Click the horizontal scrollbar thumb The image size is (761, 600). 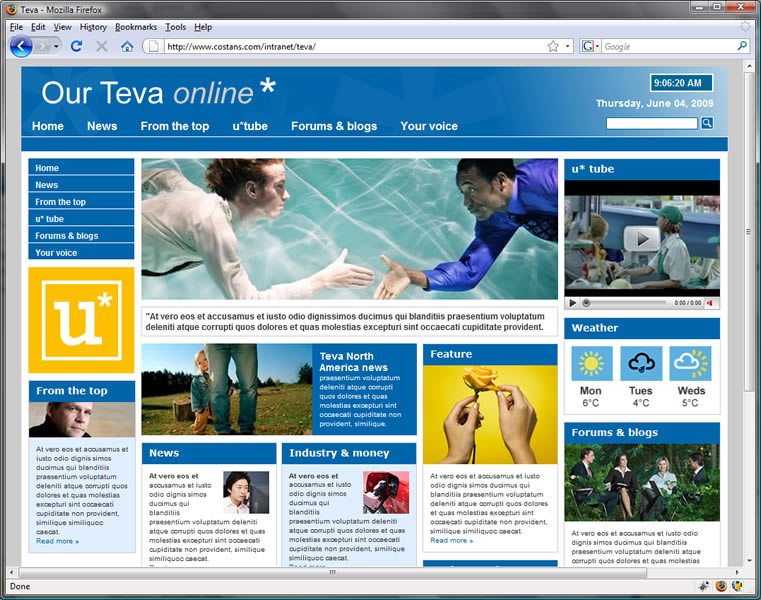tap(332, 572)
